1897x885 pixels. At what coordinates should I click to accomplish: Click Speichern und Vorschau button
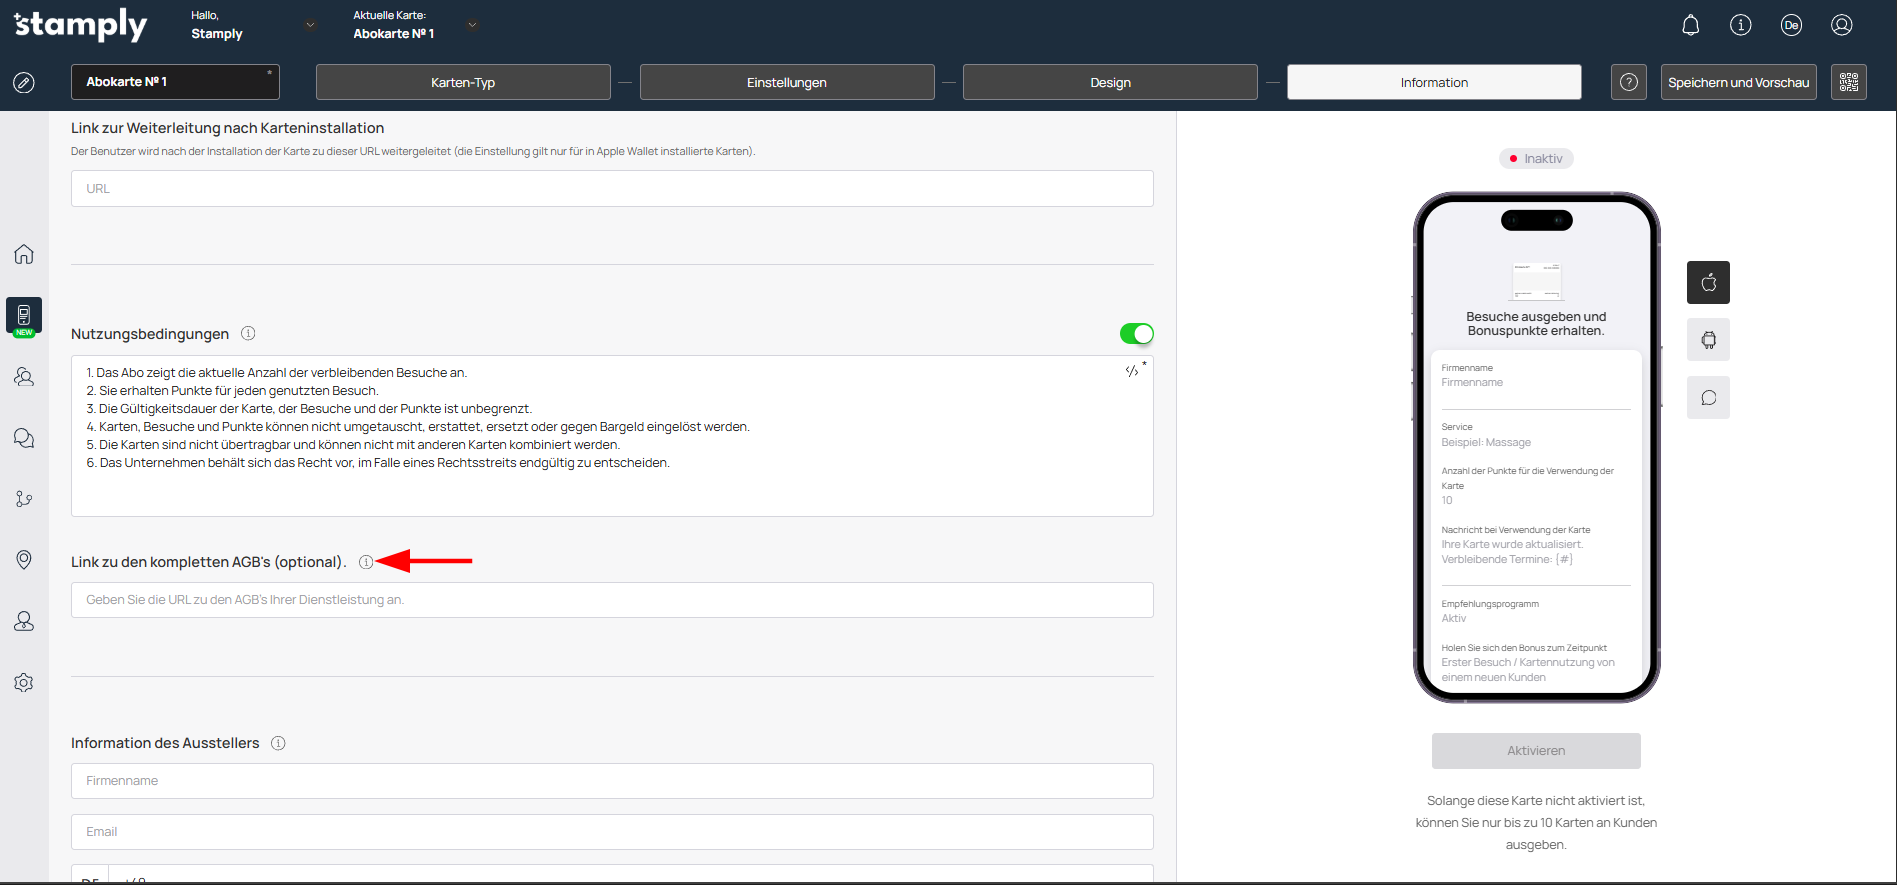[x=1738, y=82]
